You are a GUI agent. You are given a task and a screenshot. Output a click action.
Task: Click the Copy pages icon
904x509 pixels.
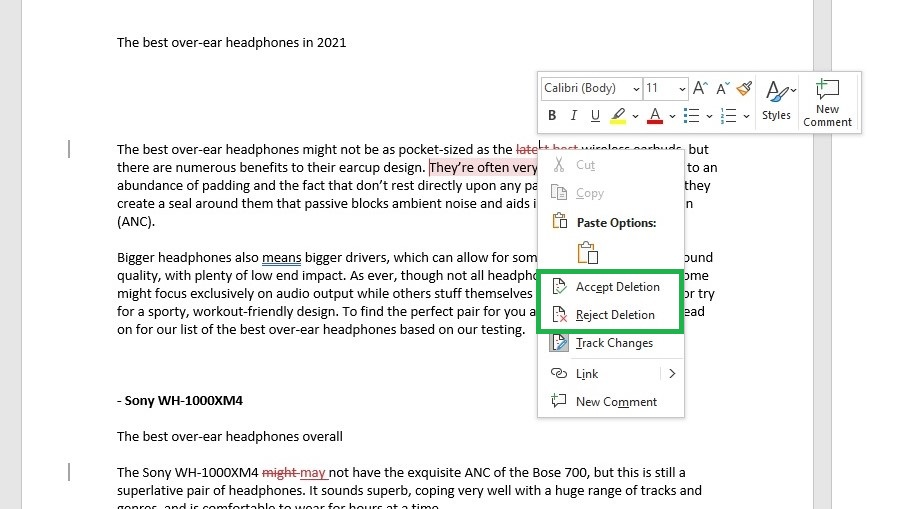tap(559, 192)
